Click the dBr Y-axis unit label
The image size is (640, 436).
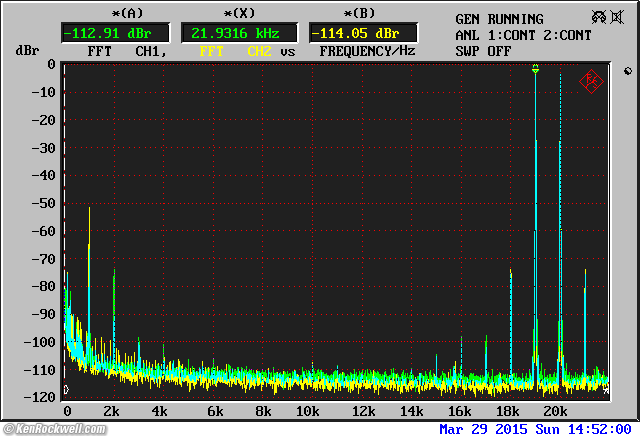26,51
